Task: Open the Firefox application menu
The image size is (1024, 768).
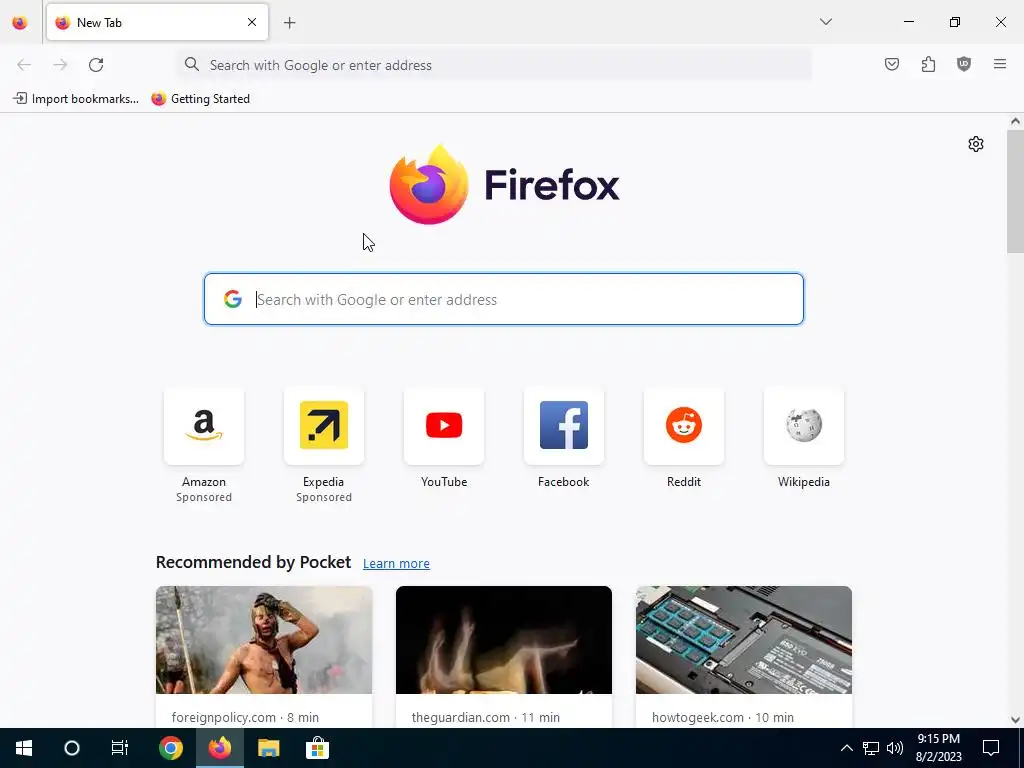Action: (x=1000, y=64)
